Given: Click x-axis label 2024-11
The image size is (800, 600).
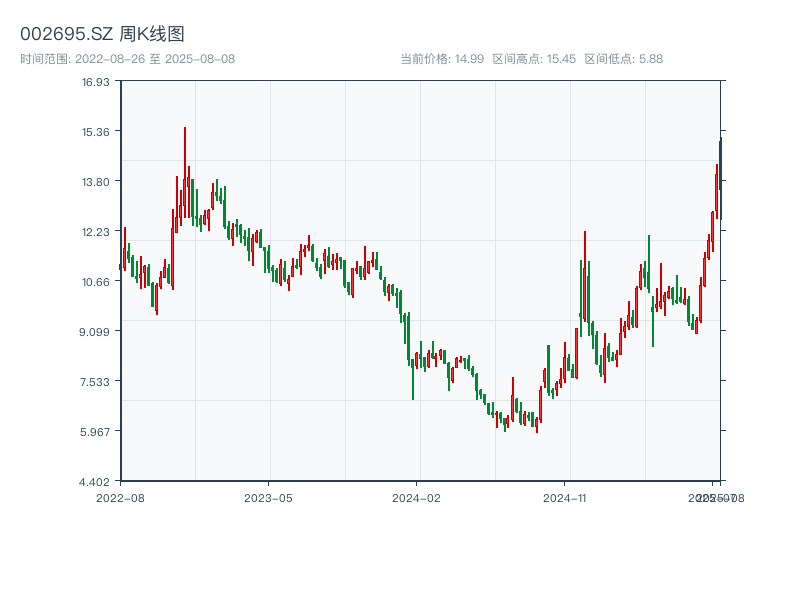Looking at the screenshot, I should coord(564,498).
